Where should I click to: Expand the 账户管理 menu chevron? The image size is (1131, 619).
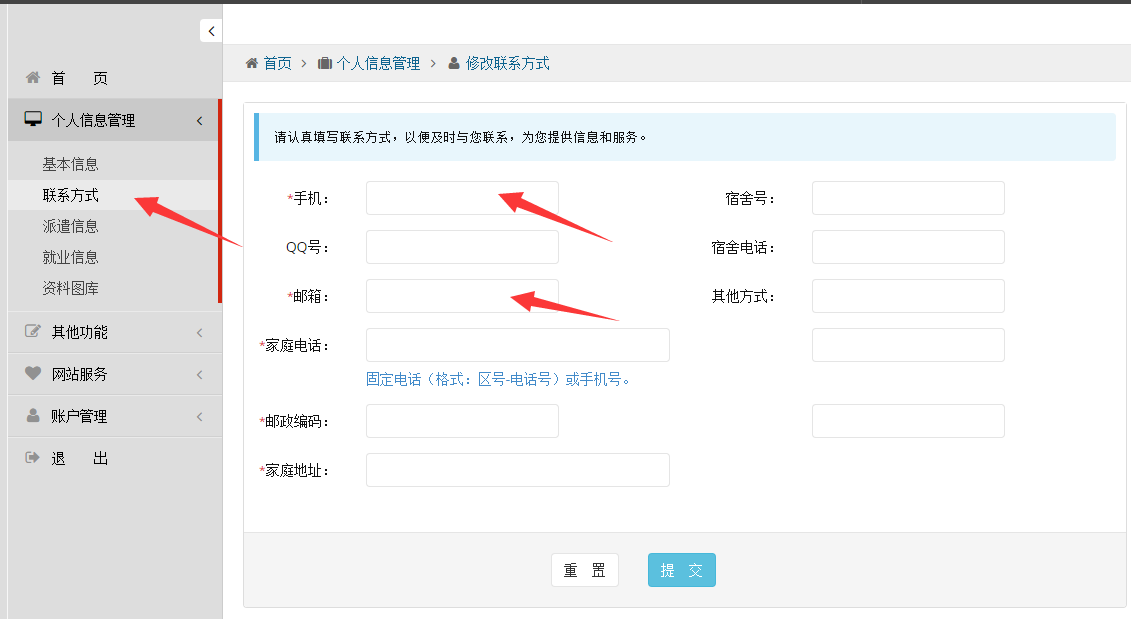click(199, 417)
